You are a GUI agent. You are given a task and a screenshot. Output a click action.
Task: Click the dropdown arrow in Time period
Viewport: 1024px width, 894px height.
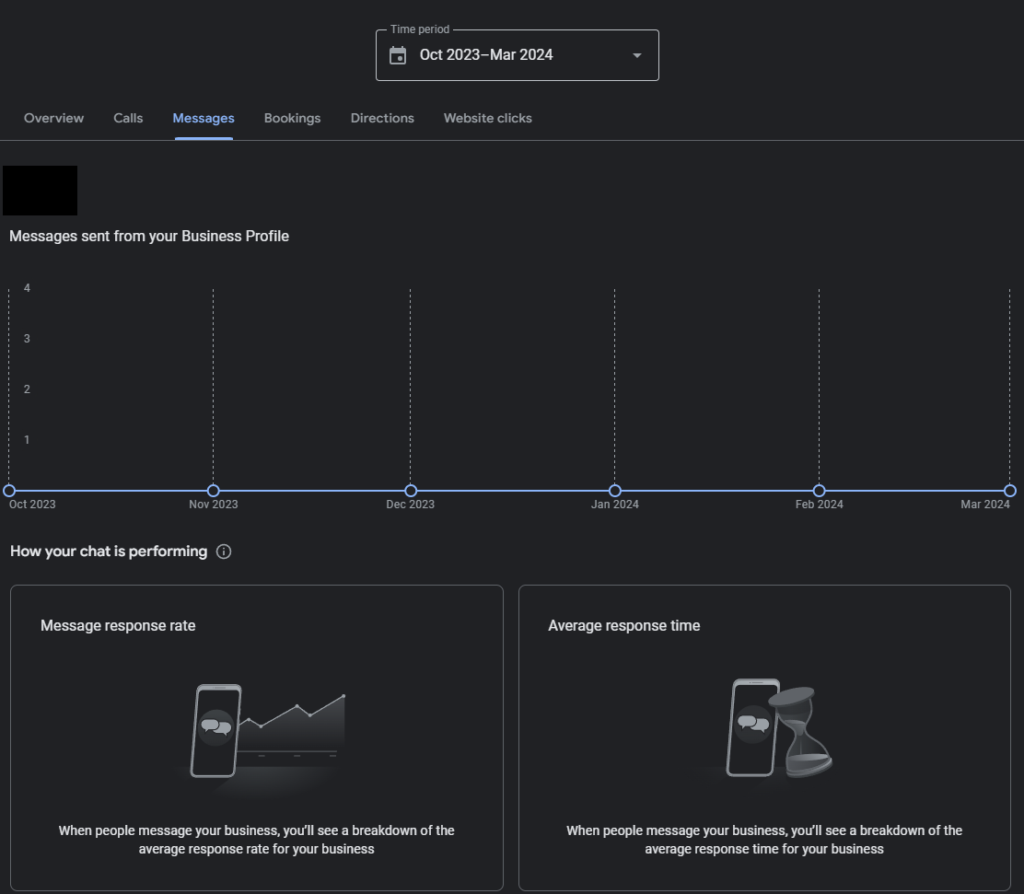point(637,56)
